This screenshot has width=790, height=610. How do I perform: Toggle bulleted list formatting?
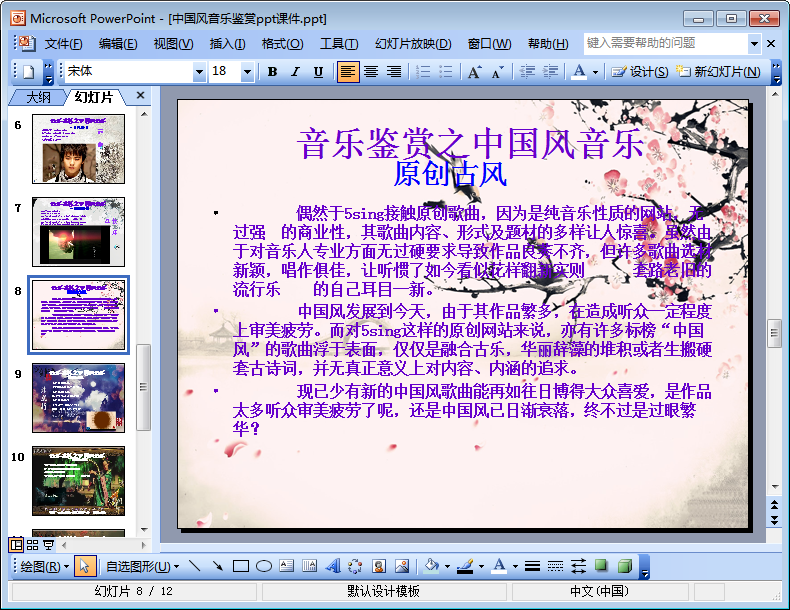[x=446, y=72]
